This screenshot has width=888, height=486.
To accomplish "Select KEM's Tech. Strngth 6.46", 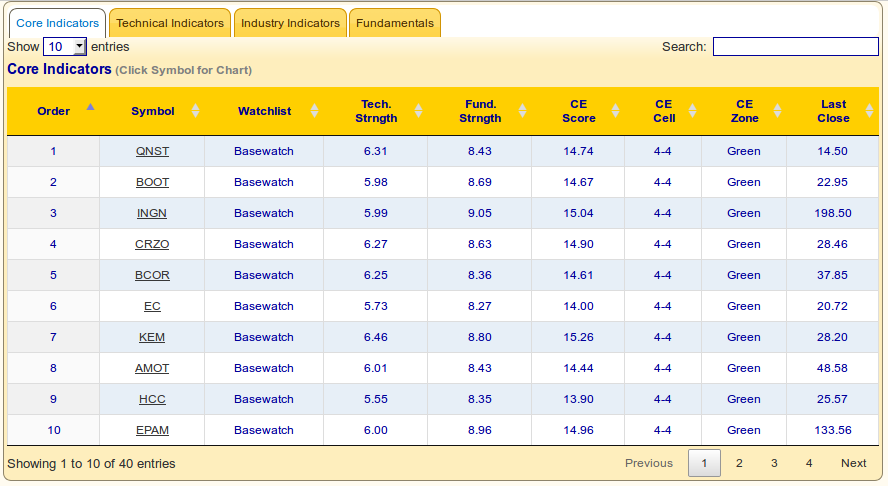I will coord(375,337).
